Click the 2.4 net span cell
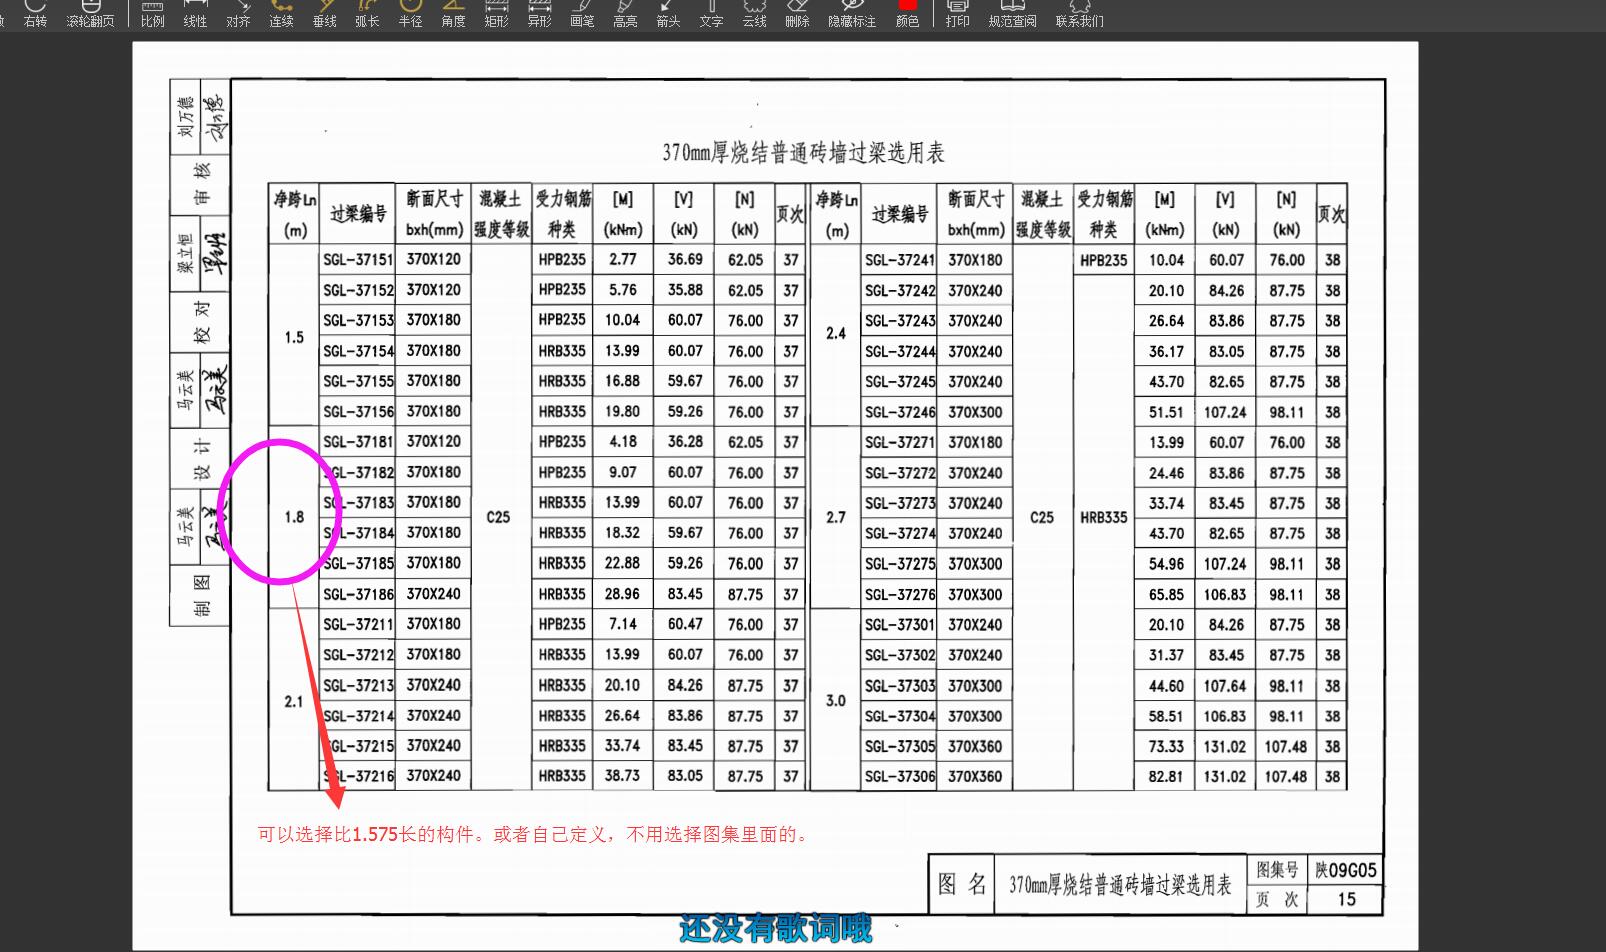The width and height of the screenshot is (1606, 952). 836,334
